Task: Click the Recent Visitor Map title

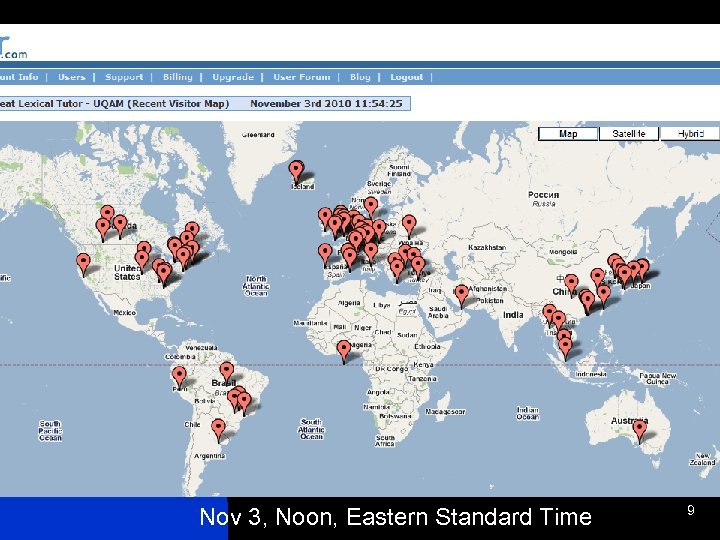Action: (x=178, y=104)
